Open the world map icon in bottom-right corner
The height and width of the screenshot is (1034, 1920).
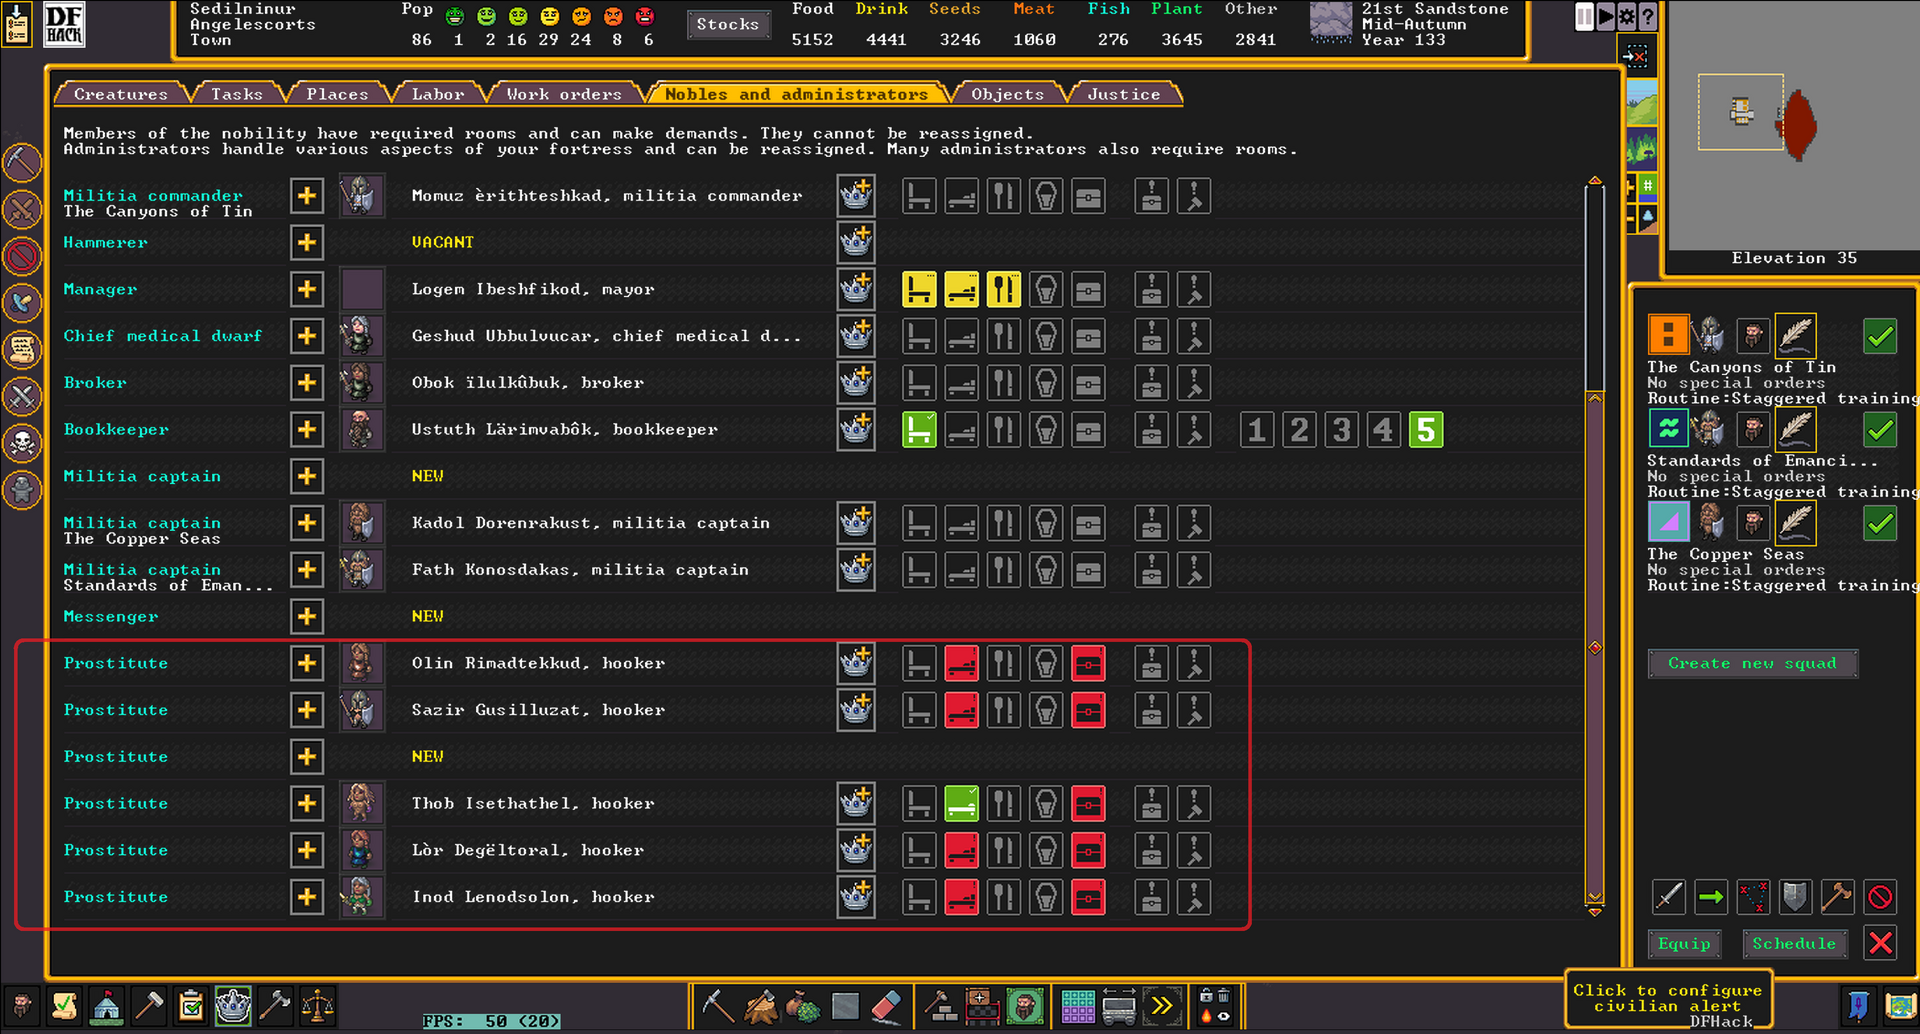point(1900,1005)
